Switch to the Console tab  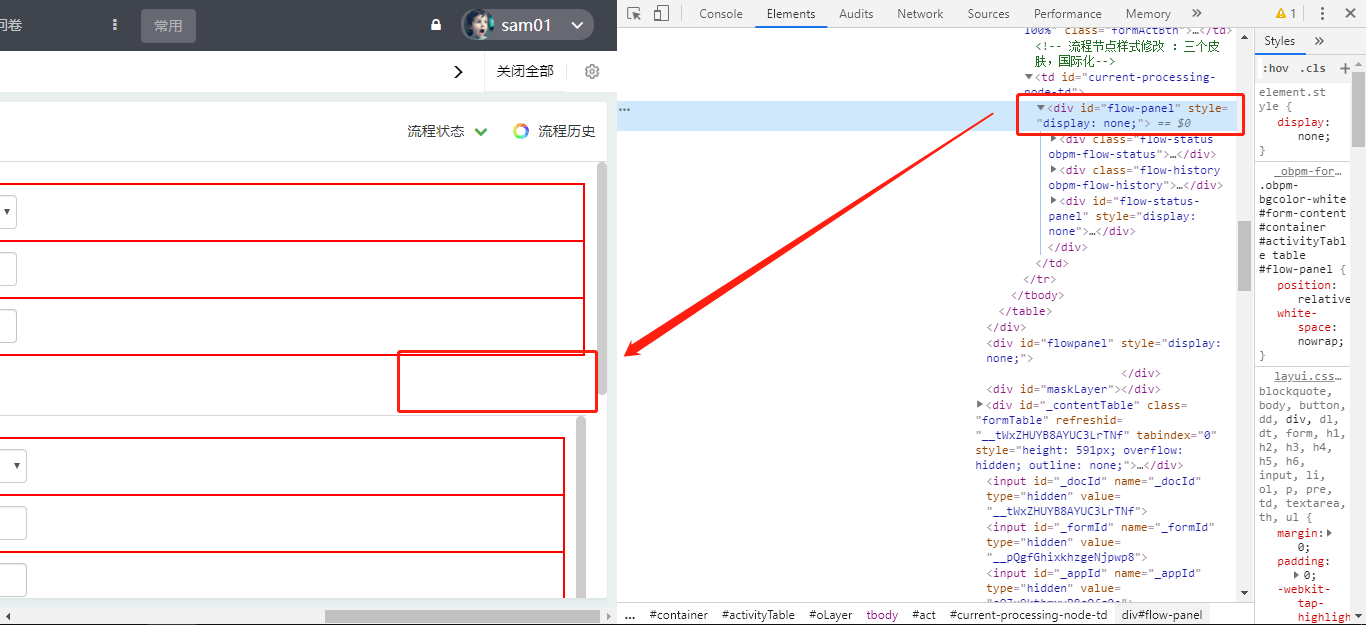click(x=721, y=14)
